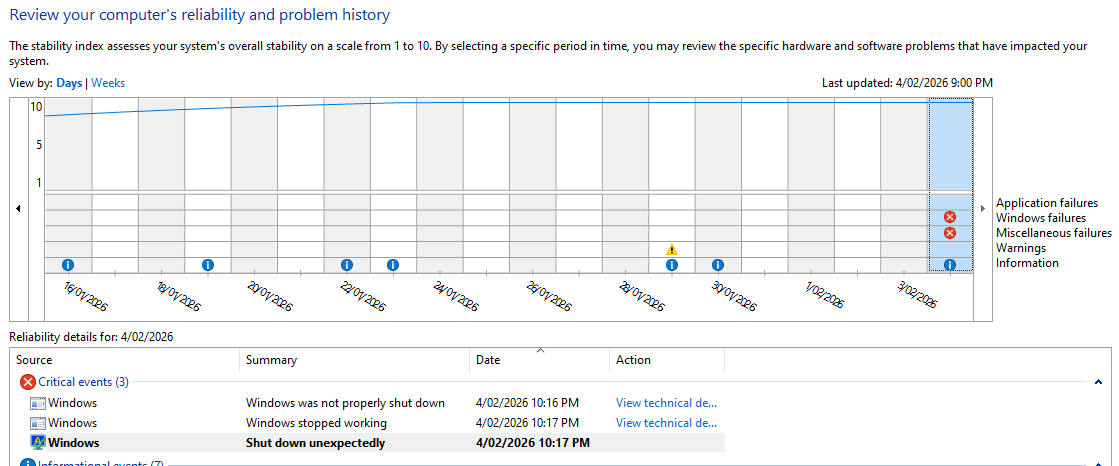Screen dimensions: 1119x466
Task: Collapse the Informational events group chevron
Action: point(1098,464)
